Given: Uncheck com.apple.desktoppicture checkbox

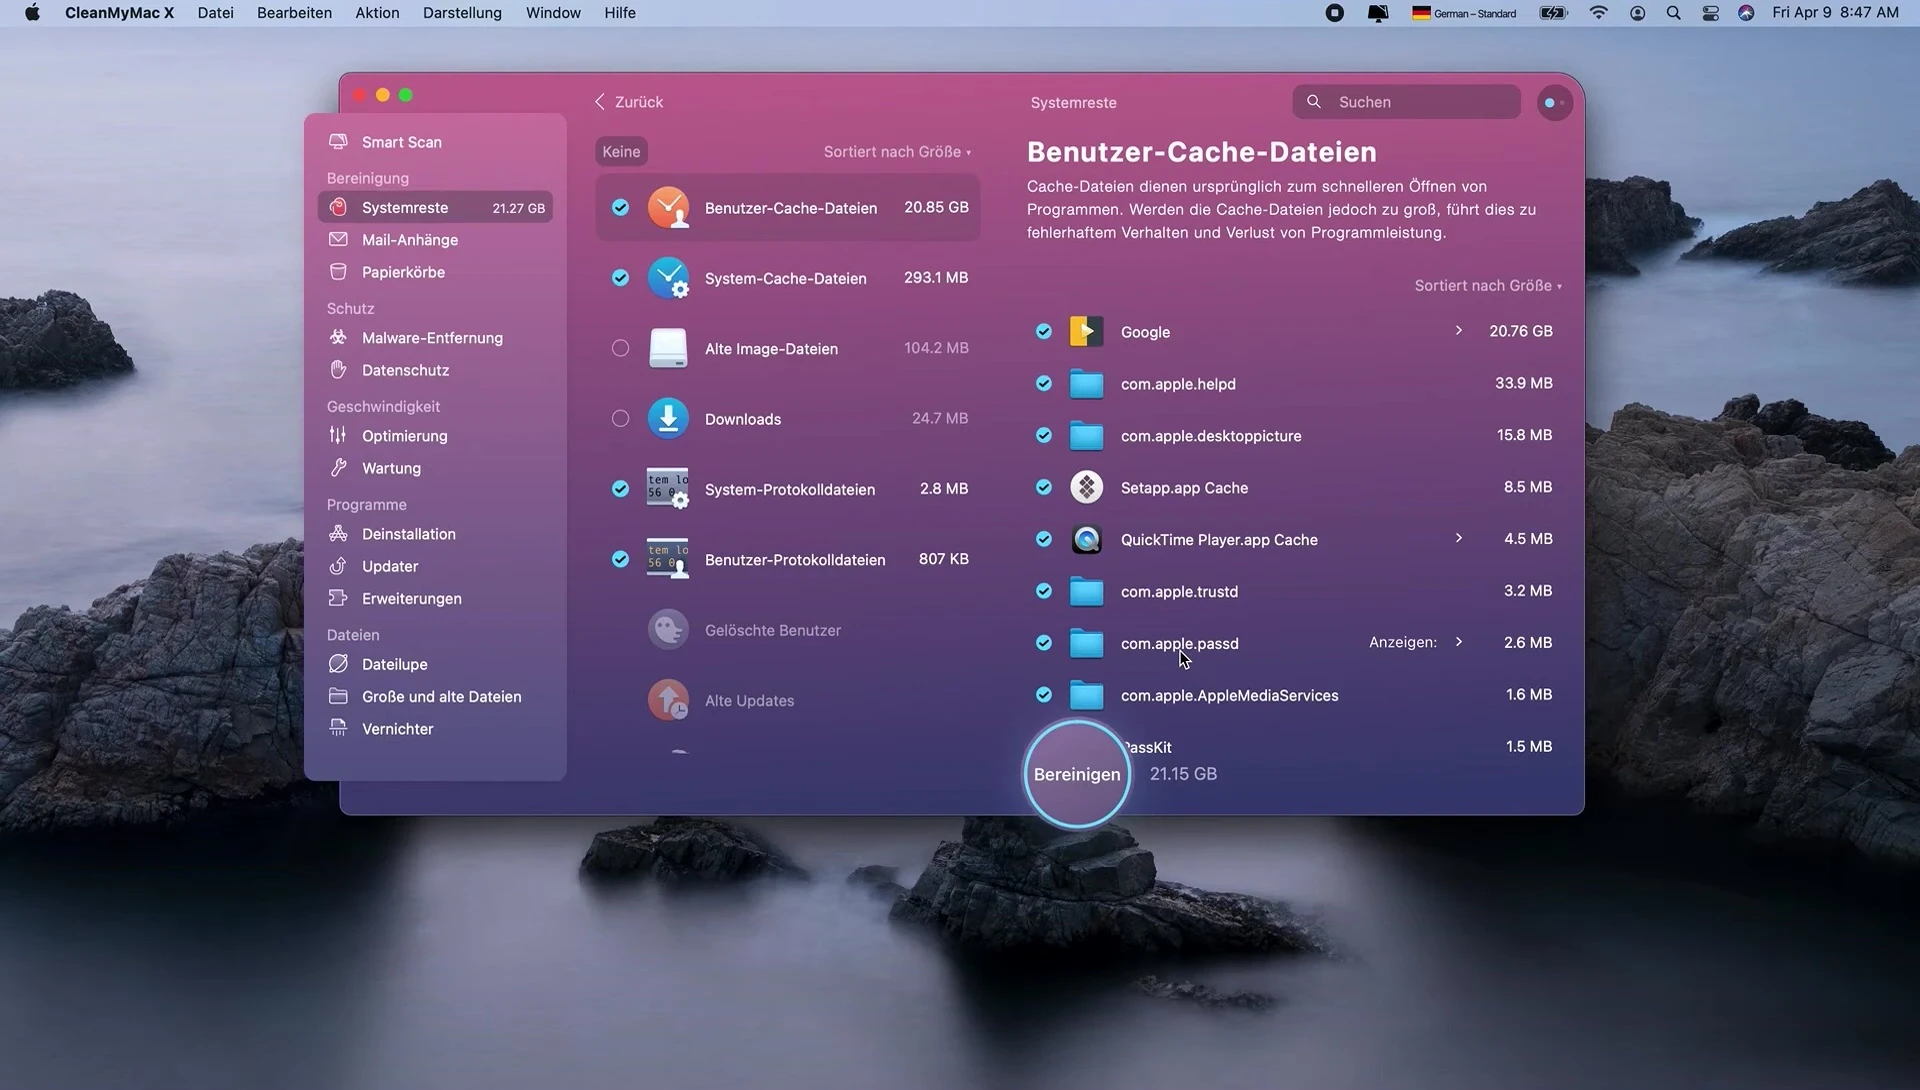Looking at the screenshot, I should (x=1044, y=435).
